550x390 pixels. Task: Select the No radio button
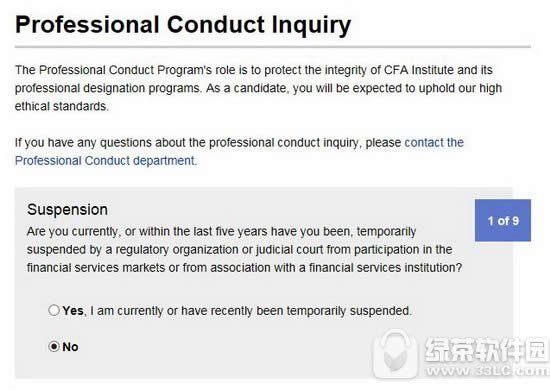[54, 347]
